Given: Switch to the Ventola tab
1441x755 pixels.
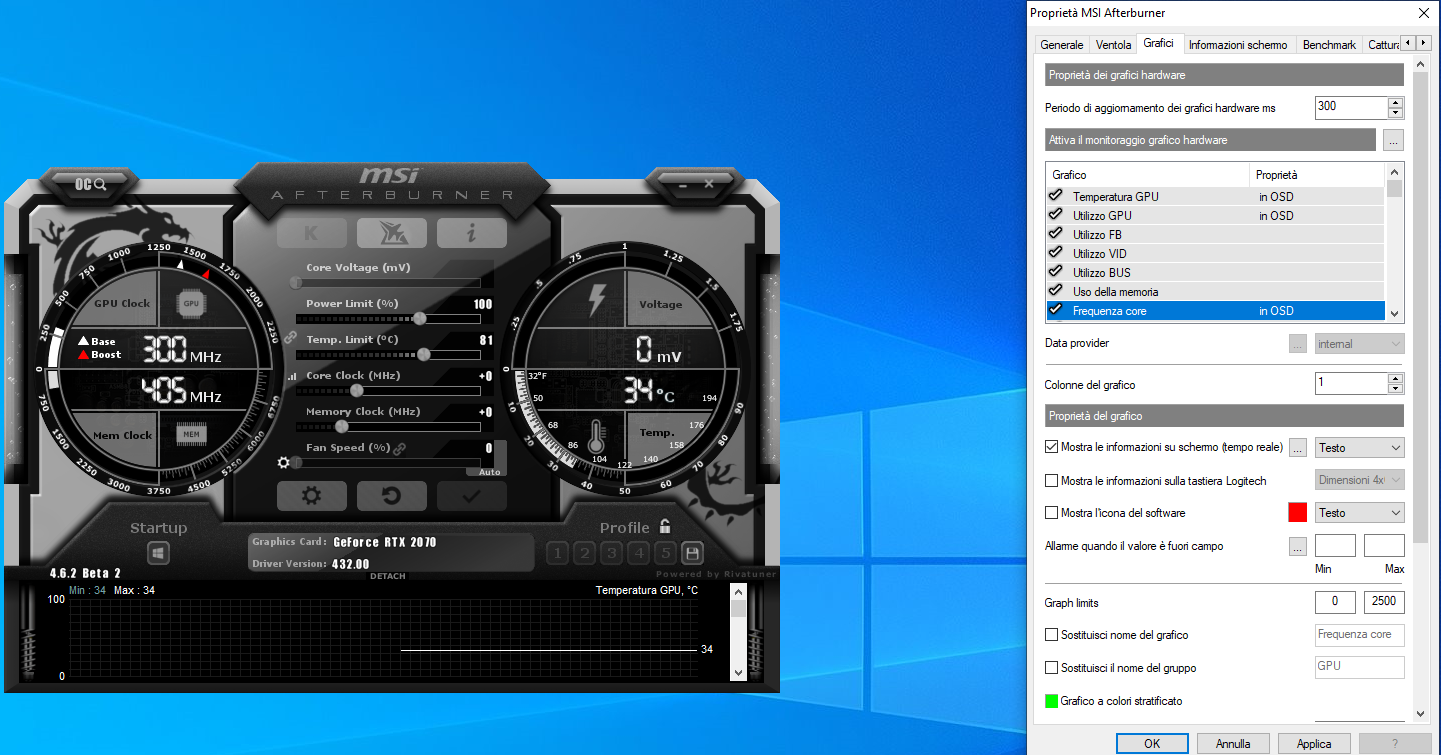Looking at the screenshot, I should pyautogui.click(x=1114, y=45).
